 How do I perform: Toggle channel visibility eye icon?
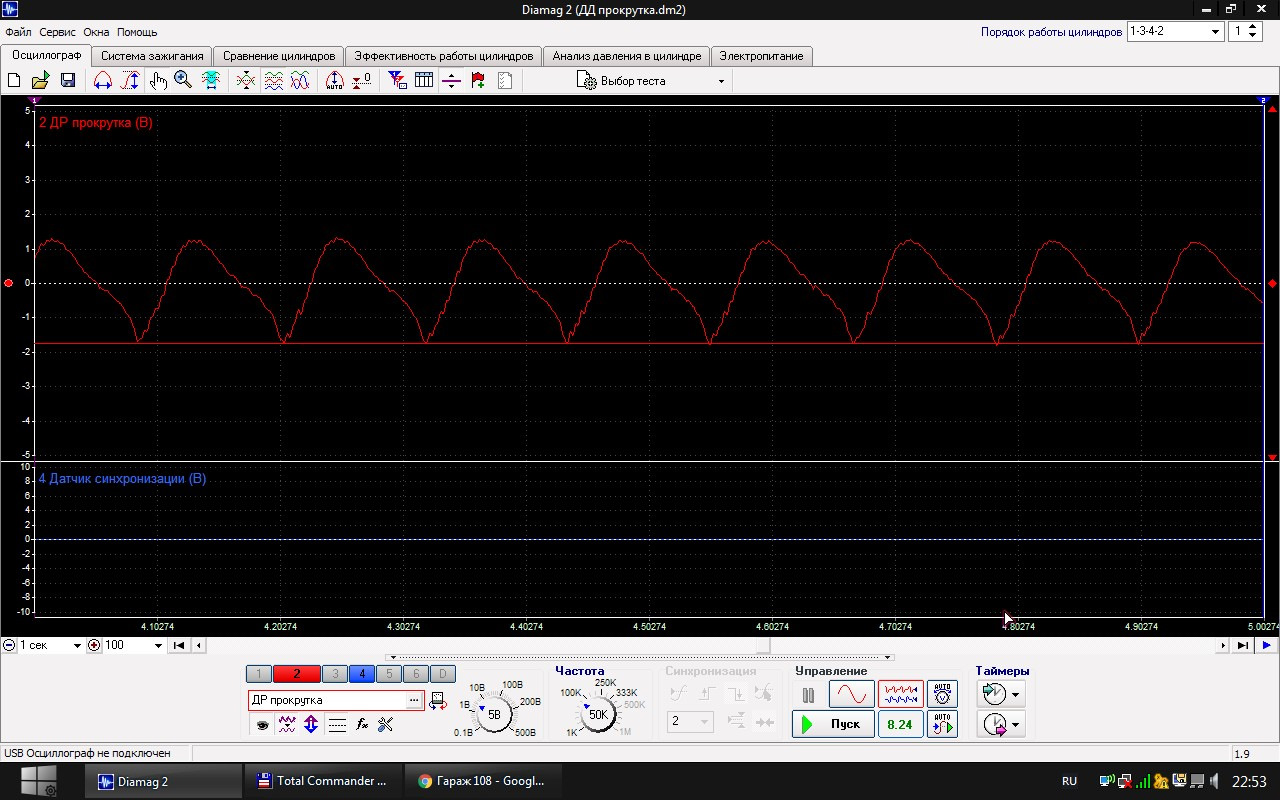pos(262,724)
